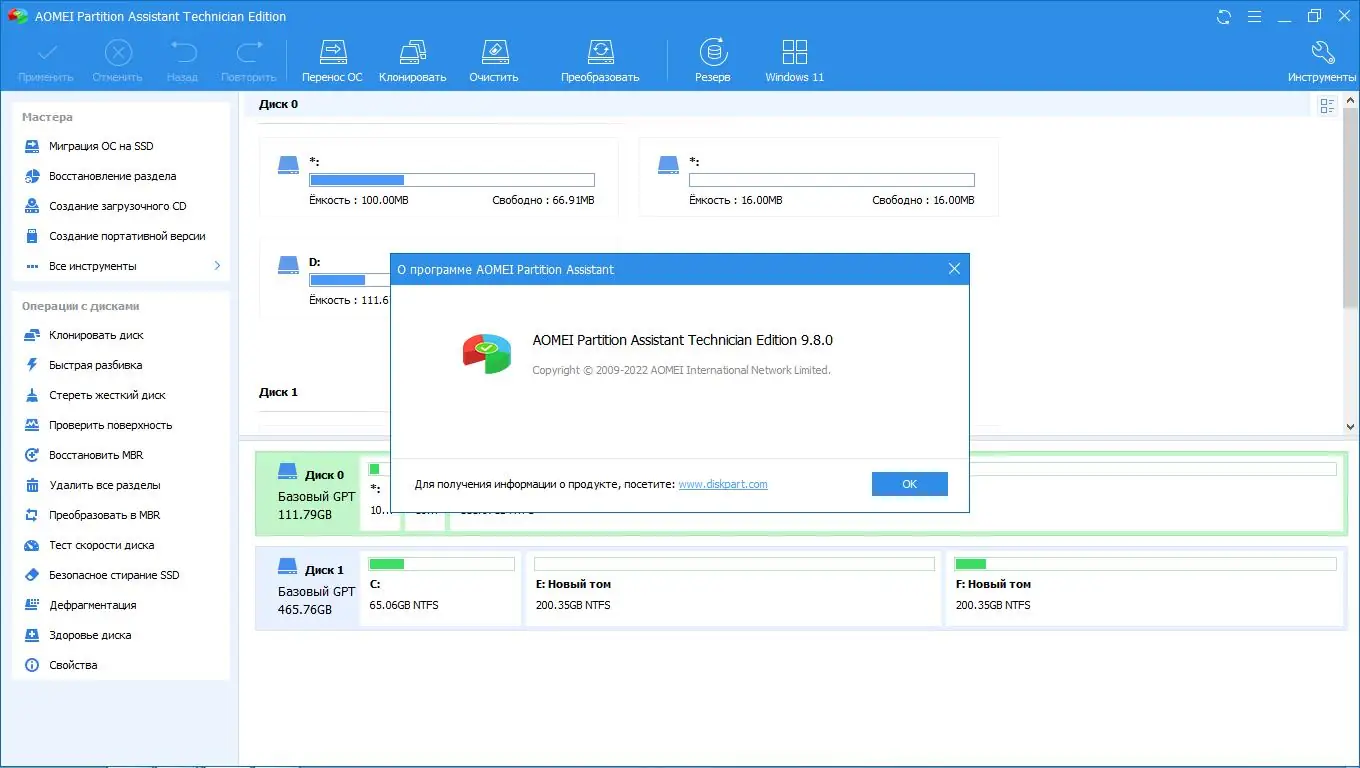Image resolution: width=1360 pixels, height=768 pixels.
Task: Click scrollbar up arrow of disk list
Action: pyautogui.click(x=1351, y=99)
